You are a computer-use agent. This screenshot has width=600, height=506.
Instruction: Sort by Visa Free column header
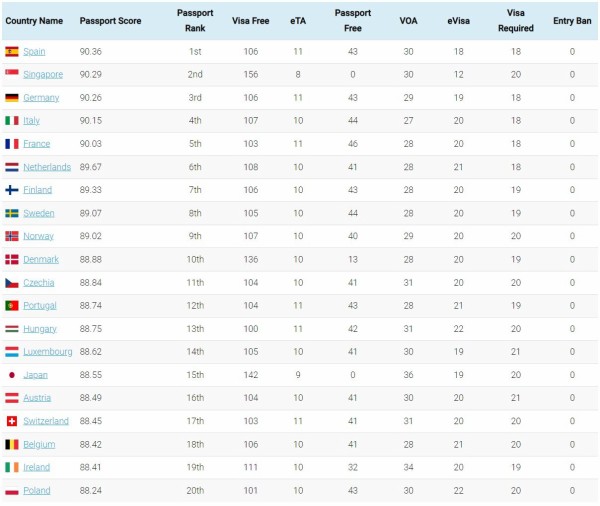251,21
